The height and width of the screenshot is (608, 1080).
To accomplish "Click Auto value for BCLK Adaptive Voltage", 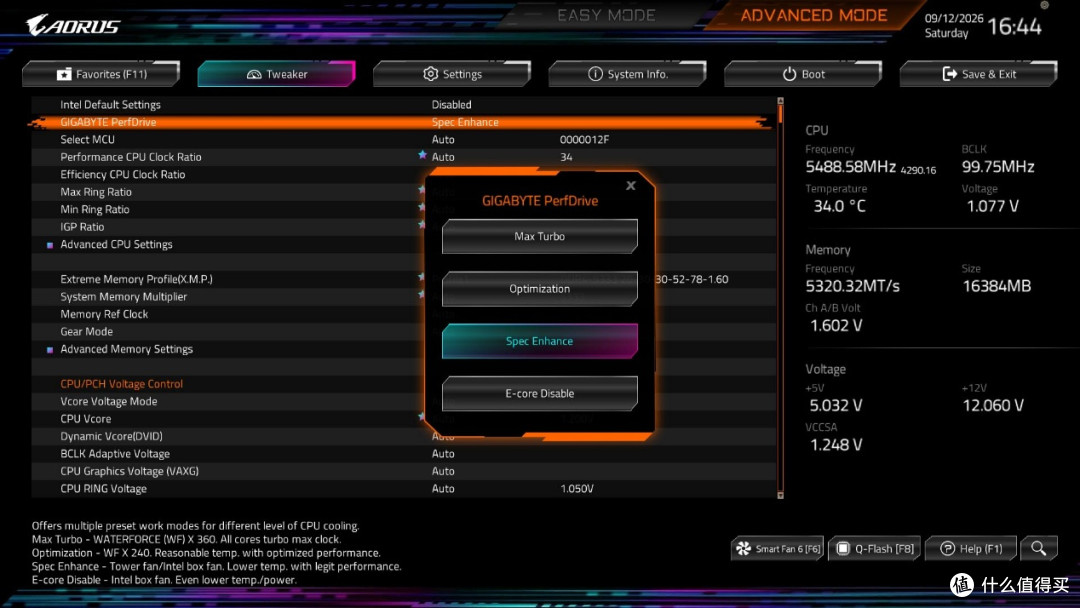I will coord(443,454).
